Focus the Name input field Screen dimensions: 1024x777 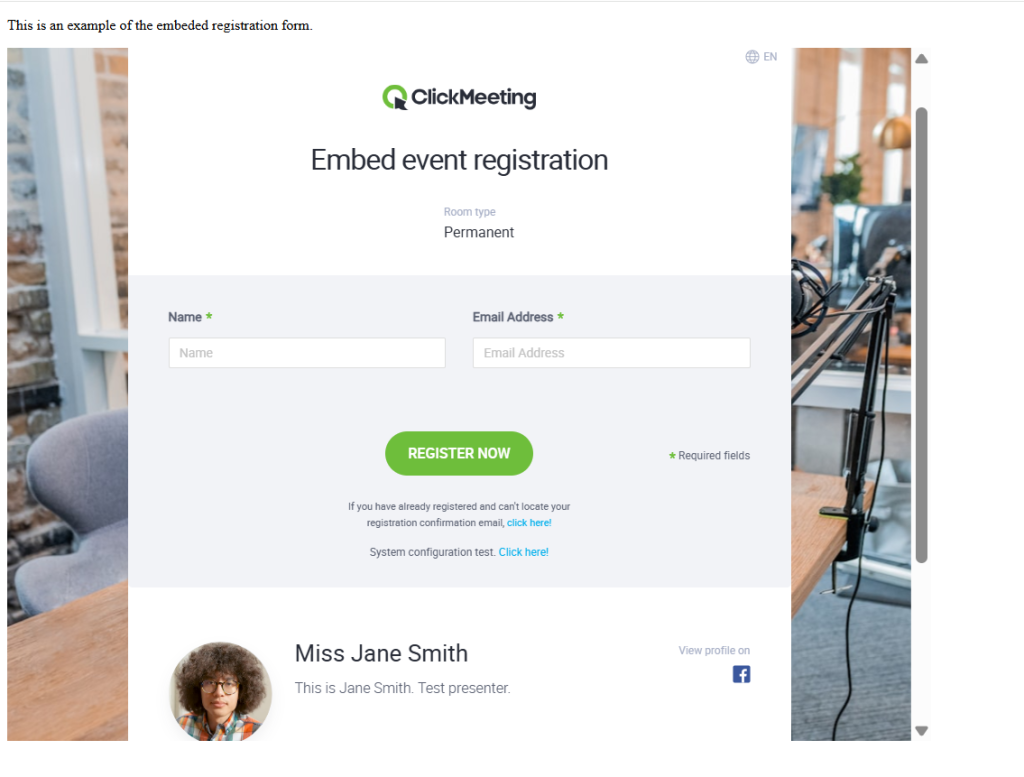click(x=307, y=353)
